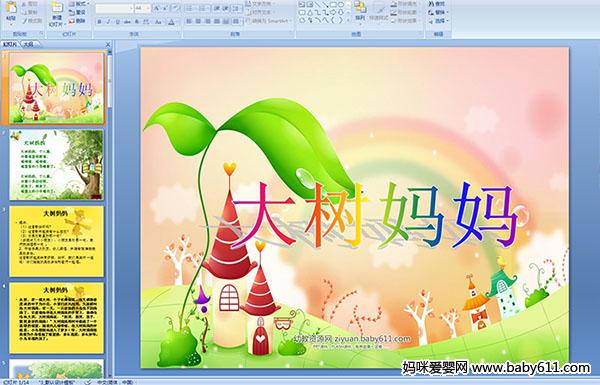Switch to the Slides (幻灯片) pane tab
This screenshot has height=385, width=600.
(x=10, y=44)
